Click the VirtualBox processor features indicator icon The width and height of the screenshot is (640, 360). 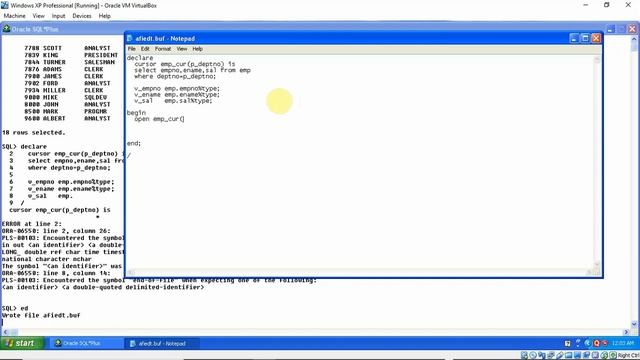coord(595,355)
